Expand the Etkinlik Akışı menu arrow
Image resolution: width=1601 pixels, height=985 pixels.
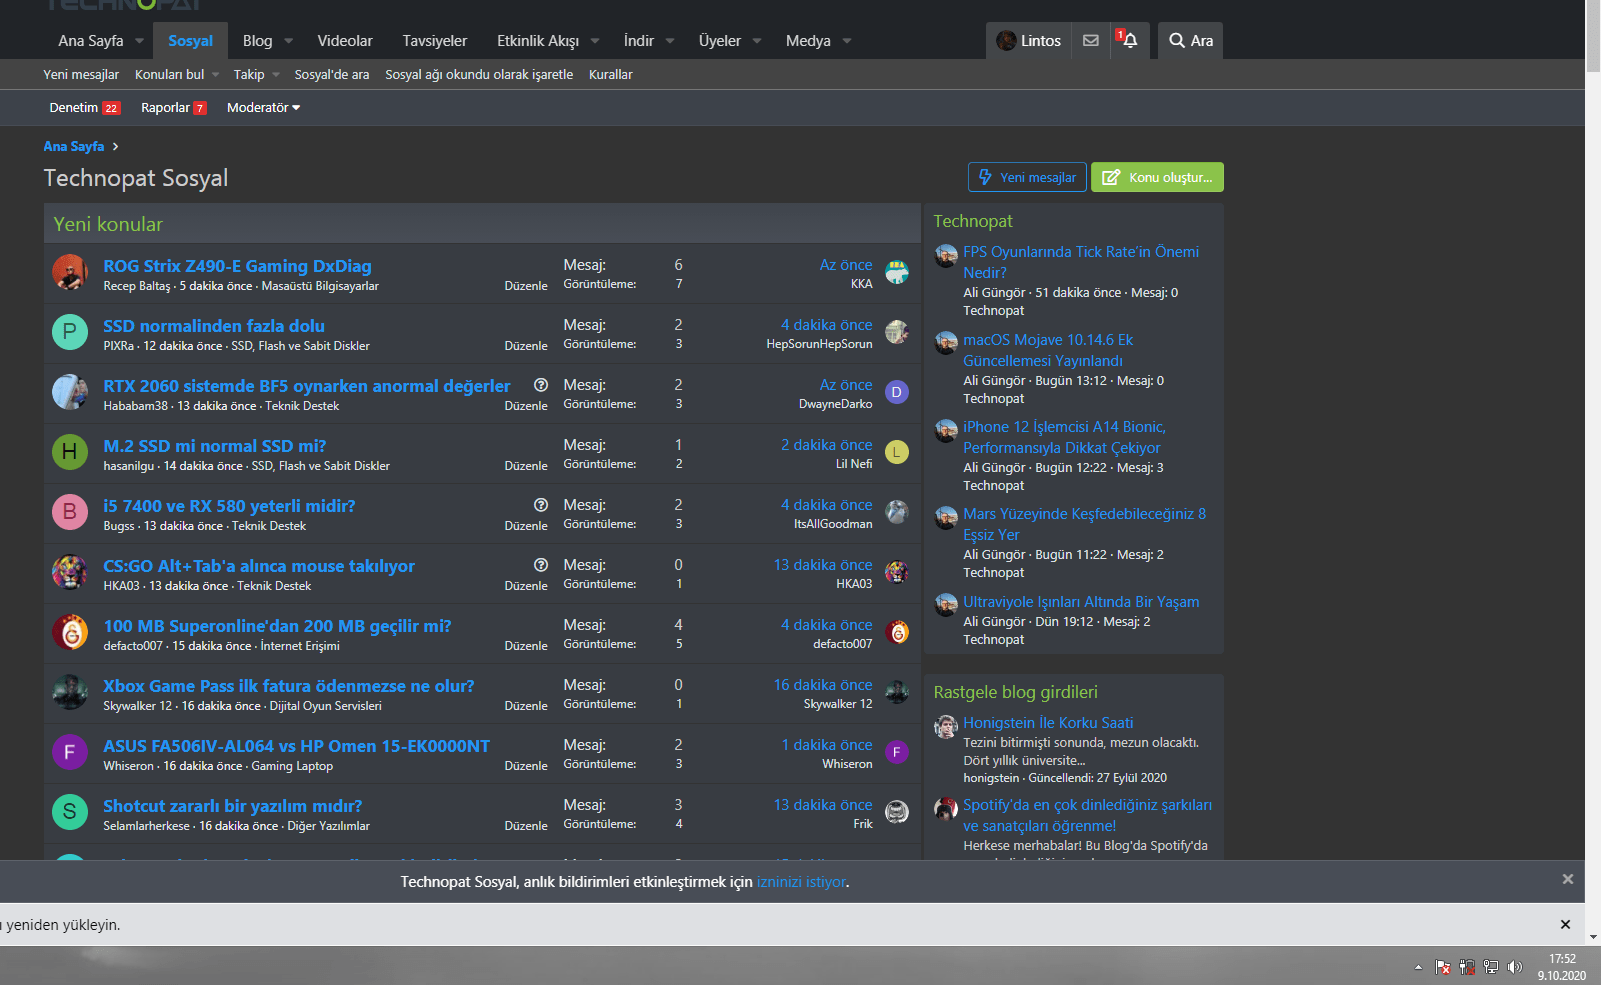tap(595, 41)
